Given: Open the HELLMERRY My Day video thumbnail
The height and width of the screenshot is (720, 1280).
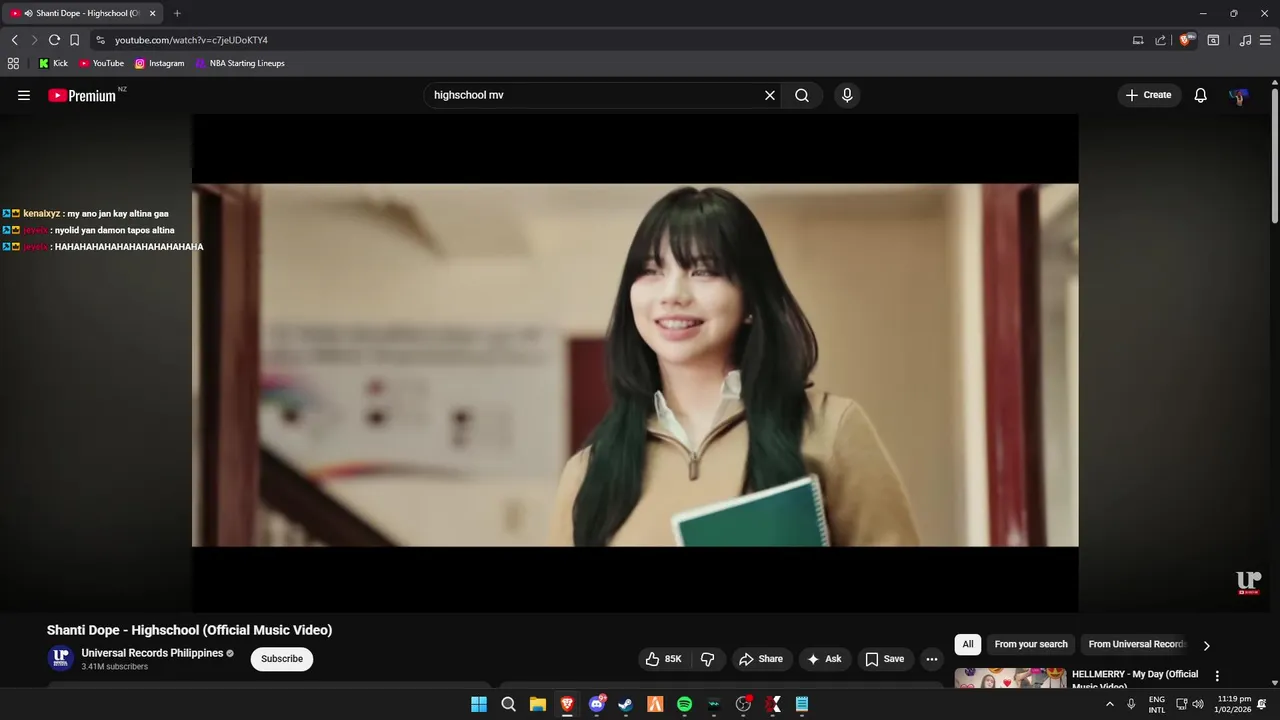Looking at the screenshot, I should click(1010, 678).
